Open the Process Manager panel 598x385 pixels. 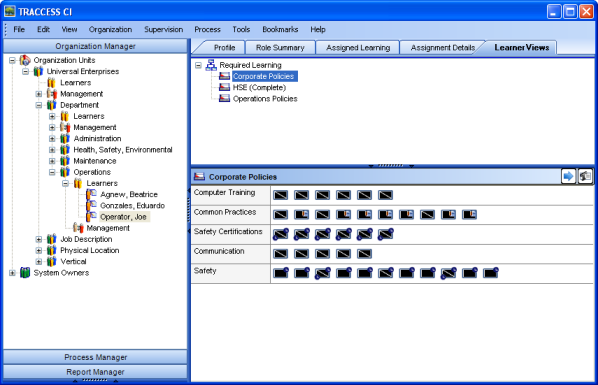click(95, 357)
